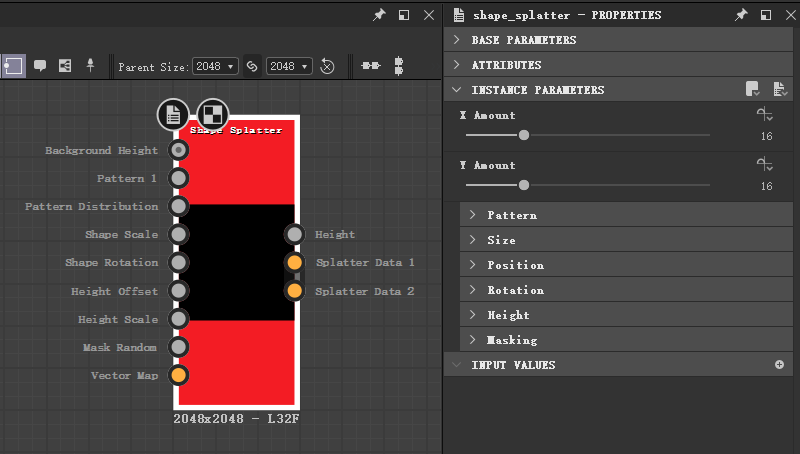This screenshot has width=800, height=454.
Task: Click the comment bubble toolbar icon
Action: [x=40, y=65]
